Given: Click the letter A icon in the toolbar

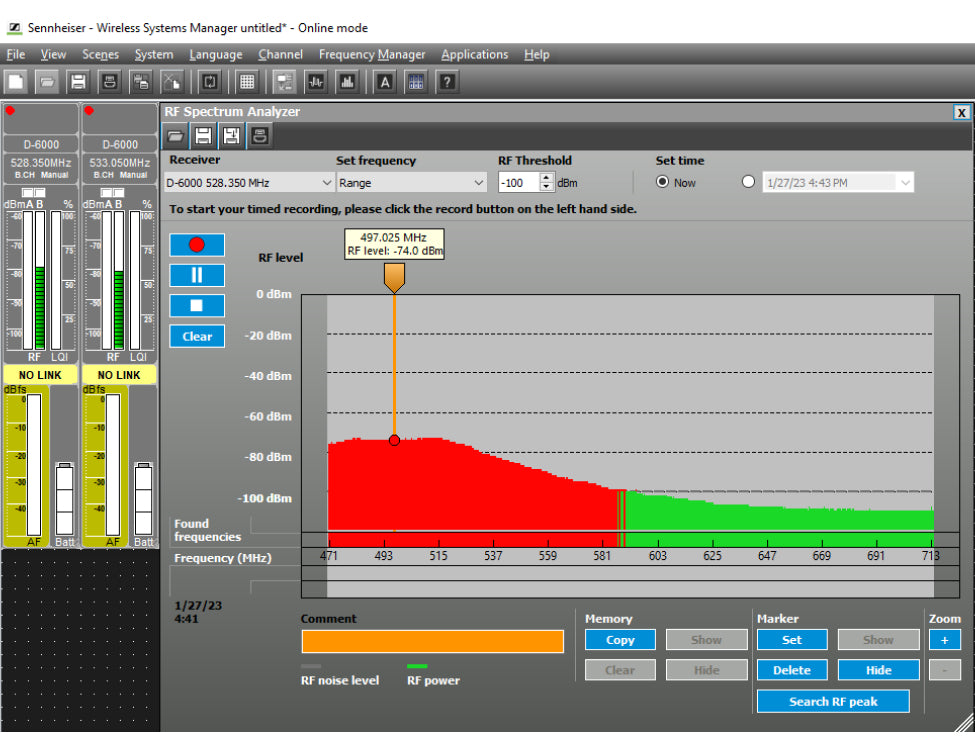Looking at the screenshot, I should tap(385, 82).
